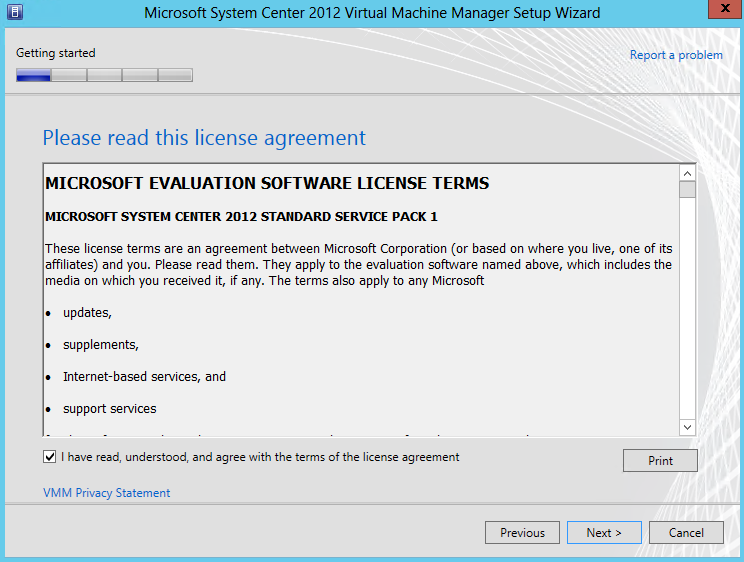Open the VMM Privacy Statement link
The image size is (744, 562).
pos(106,493)
